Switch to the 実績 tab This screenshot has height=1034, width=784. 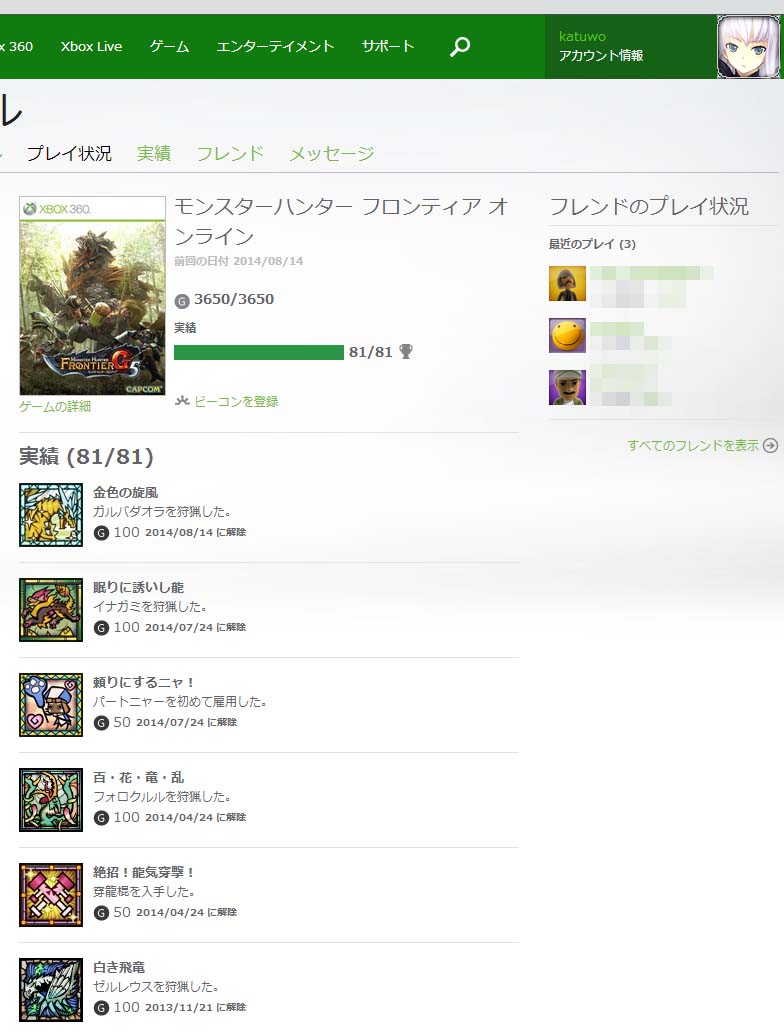coord(154,154)
